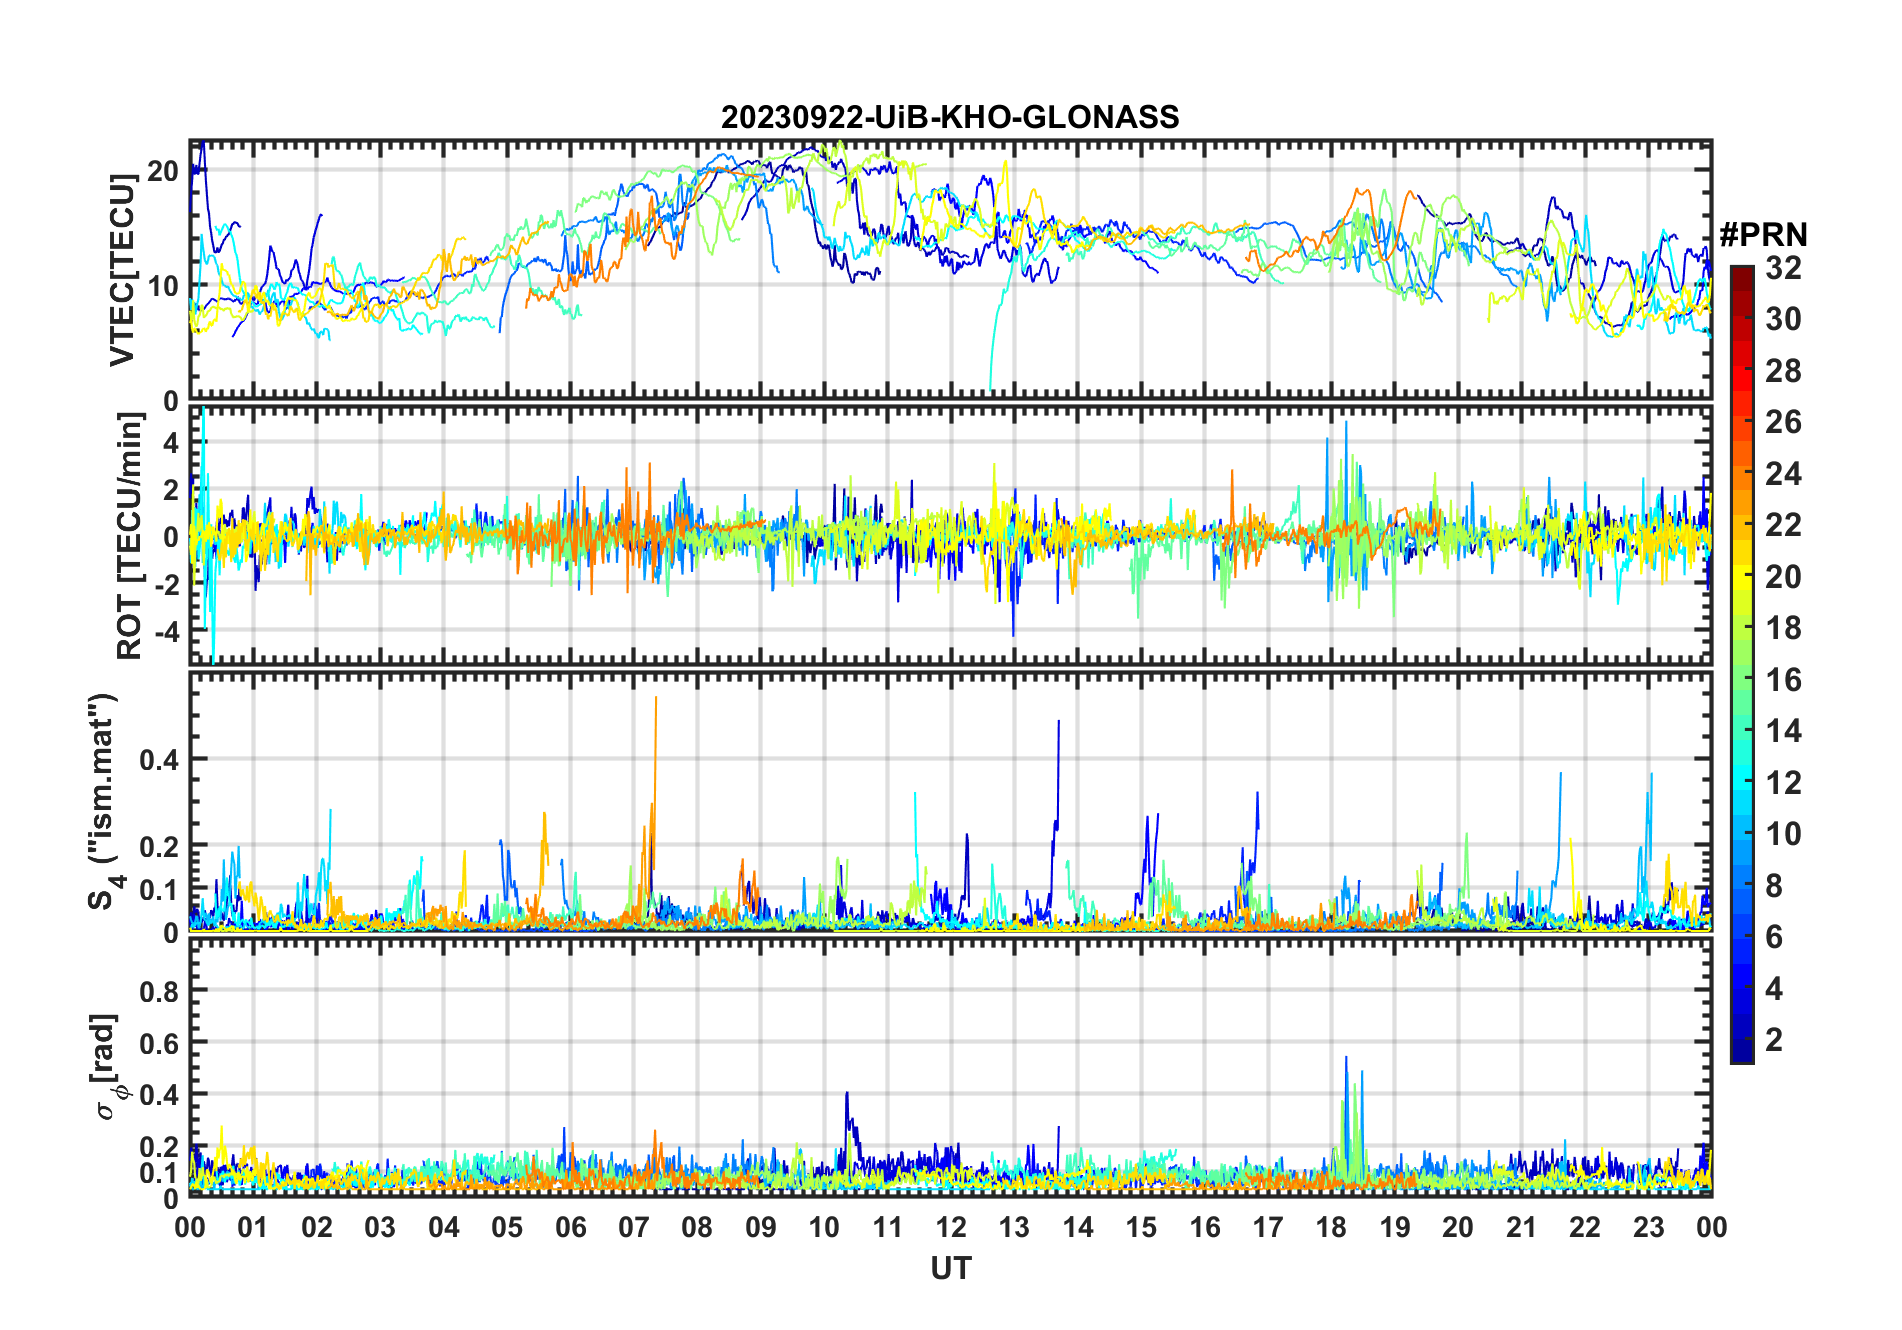Click the plot title 20230922-UiB-KHO-GLONASS
This screenshot has width=1902, height=1330.
(x=950, y=118)
